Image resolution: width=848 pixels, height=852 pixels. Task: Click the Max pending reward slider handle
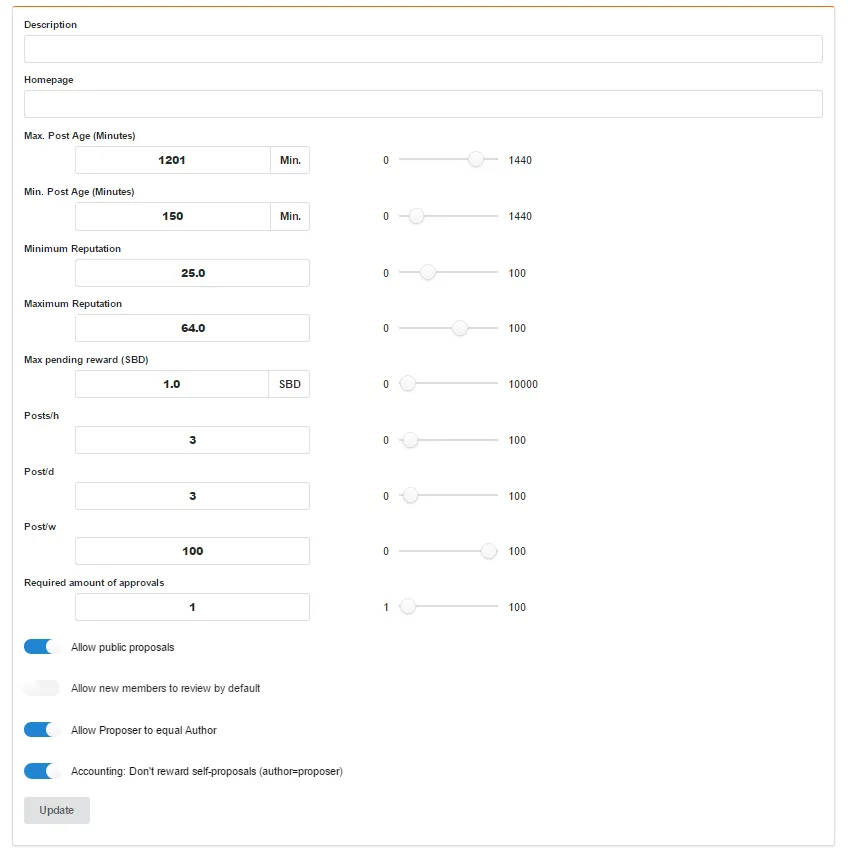[408, 384]
